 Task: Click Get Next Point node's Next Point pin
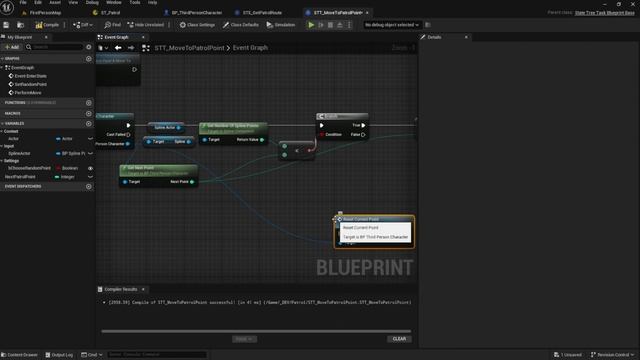click(x=192, y=182)
